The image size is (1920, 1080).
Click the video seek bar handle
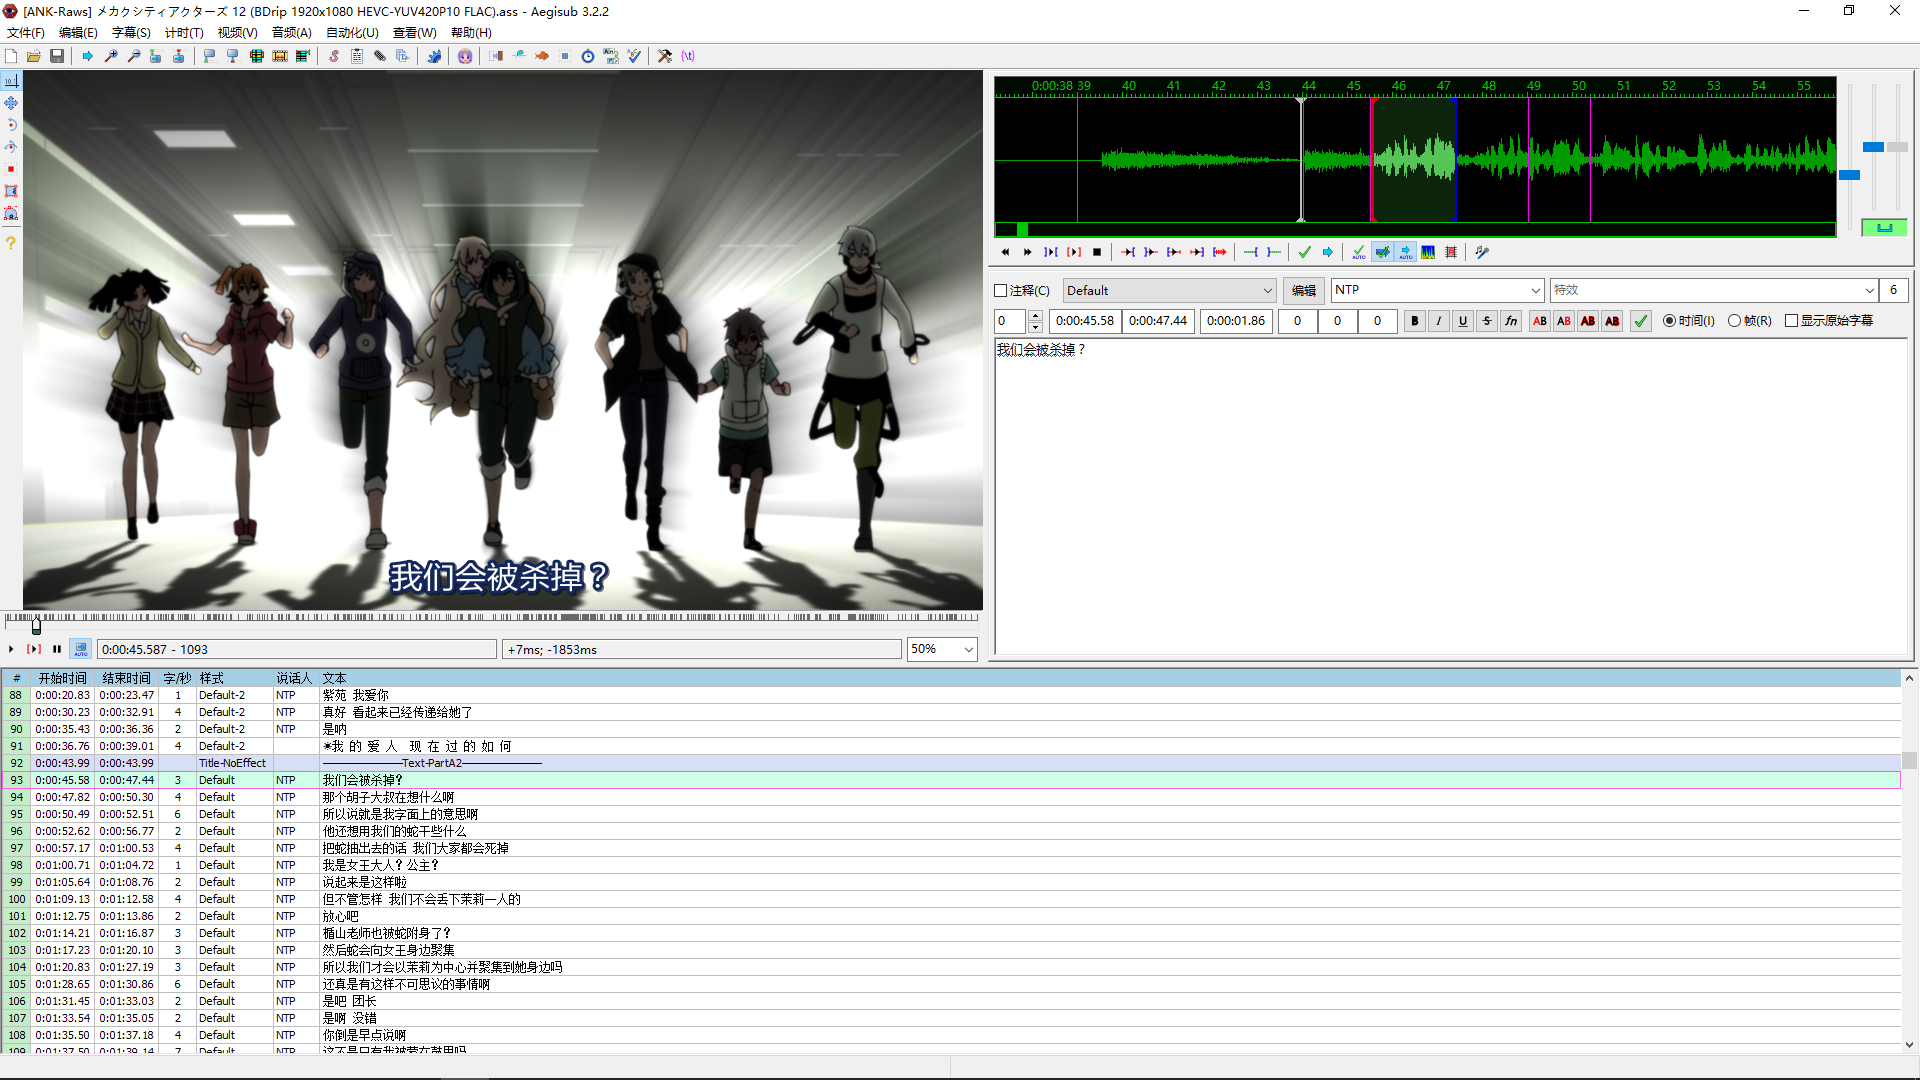point(36,626)
